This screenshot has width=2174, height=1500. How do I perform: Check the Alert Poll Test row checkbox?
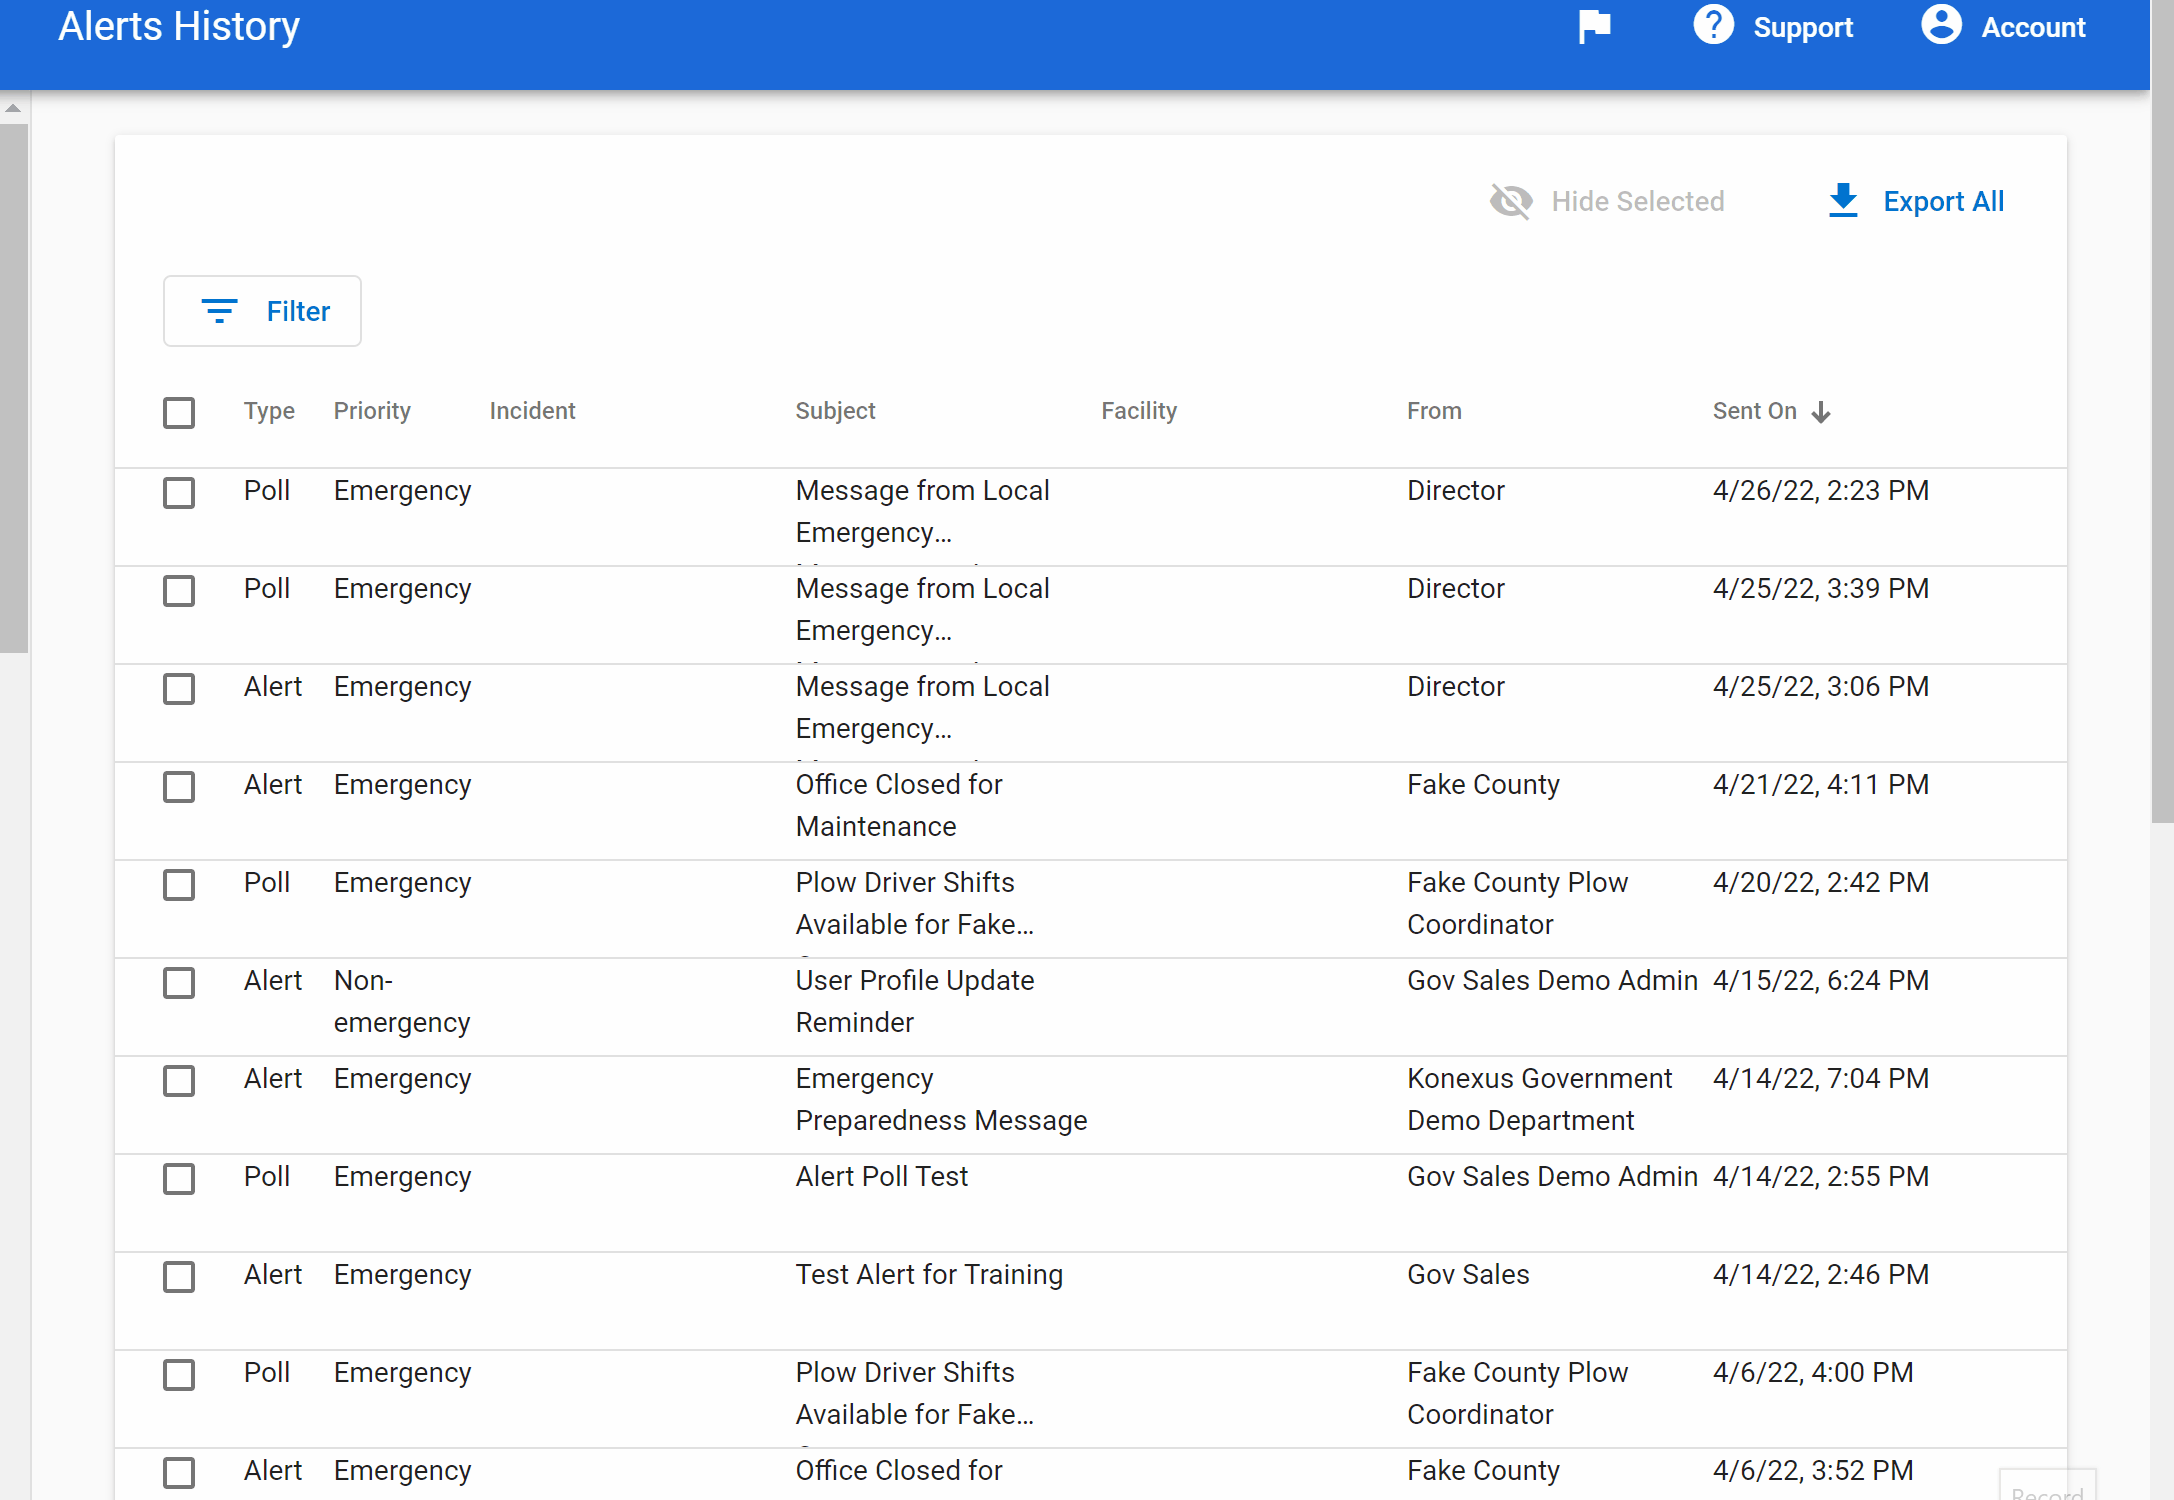click(178, 1179)
